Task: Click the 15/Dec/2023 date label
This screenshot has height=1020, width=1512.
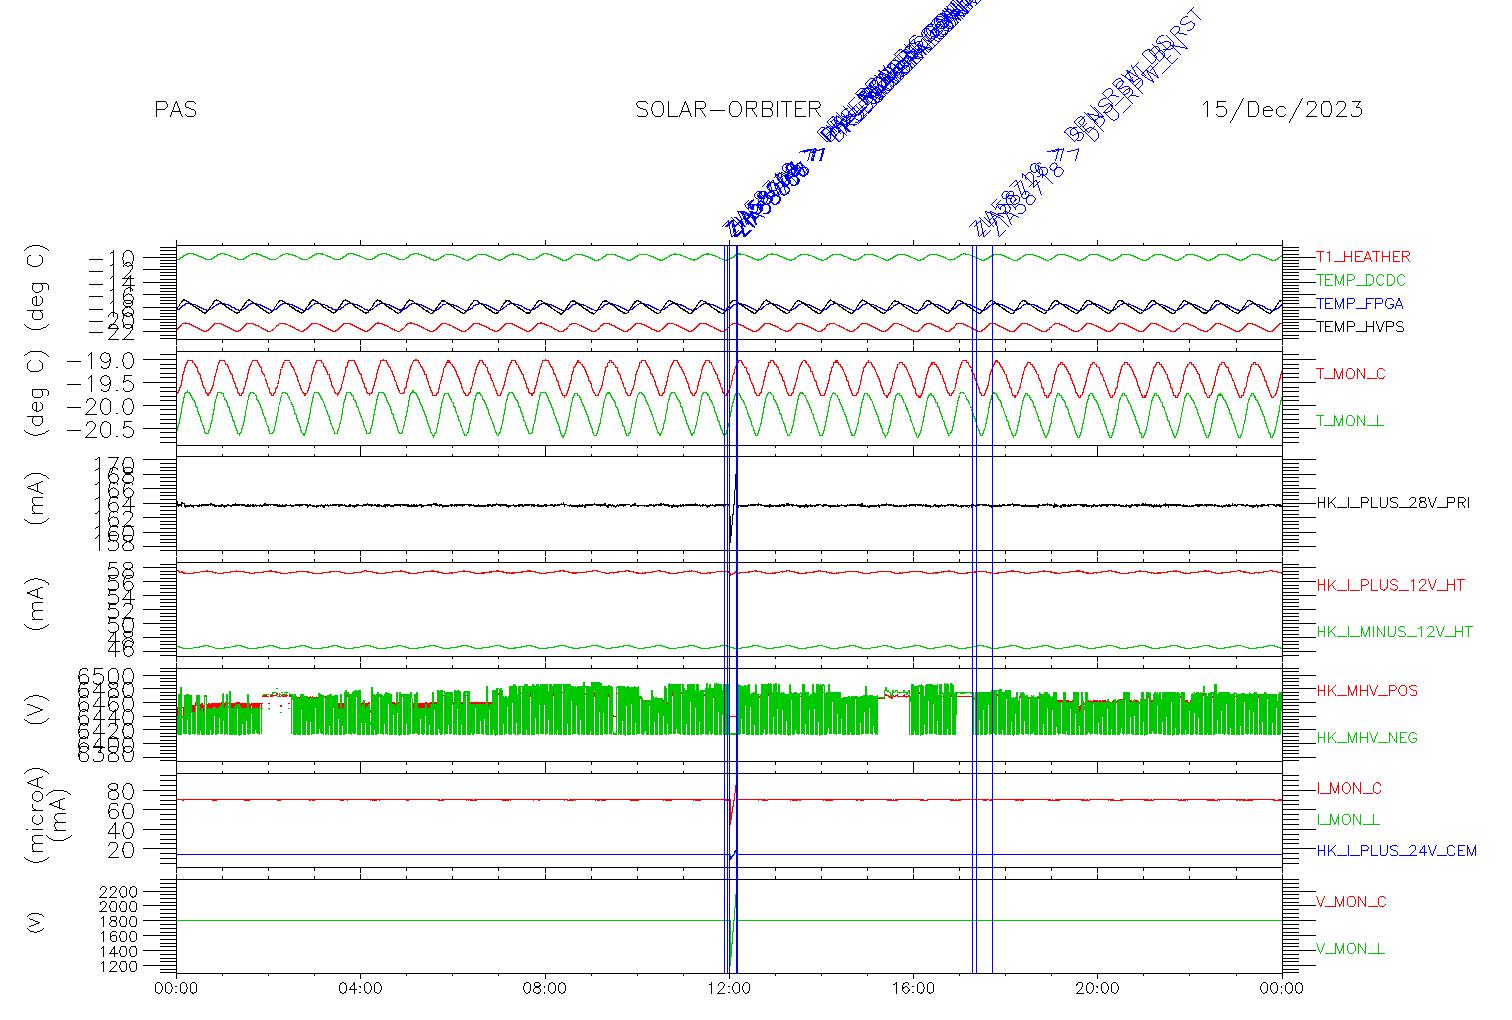Action: click(x=1282, y=109)
